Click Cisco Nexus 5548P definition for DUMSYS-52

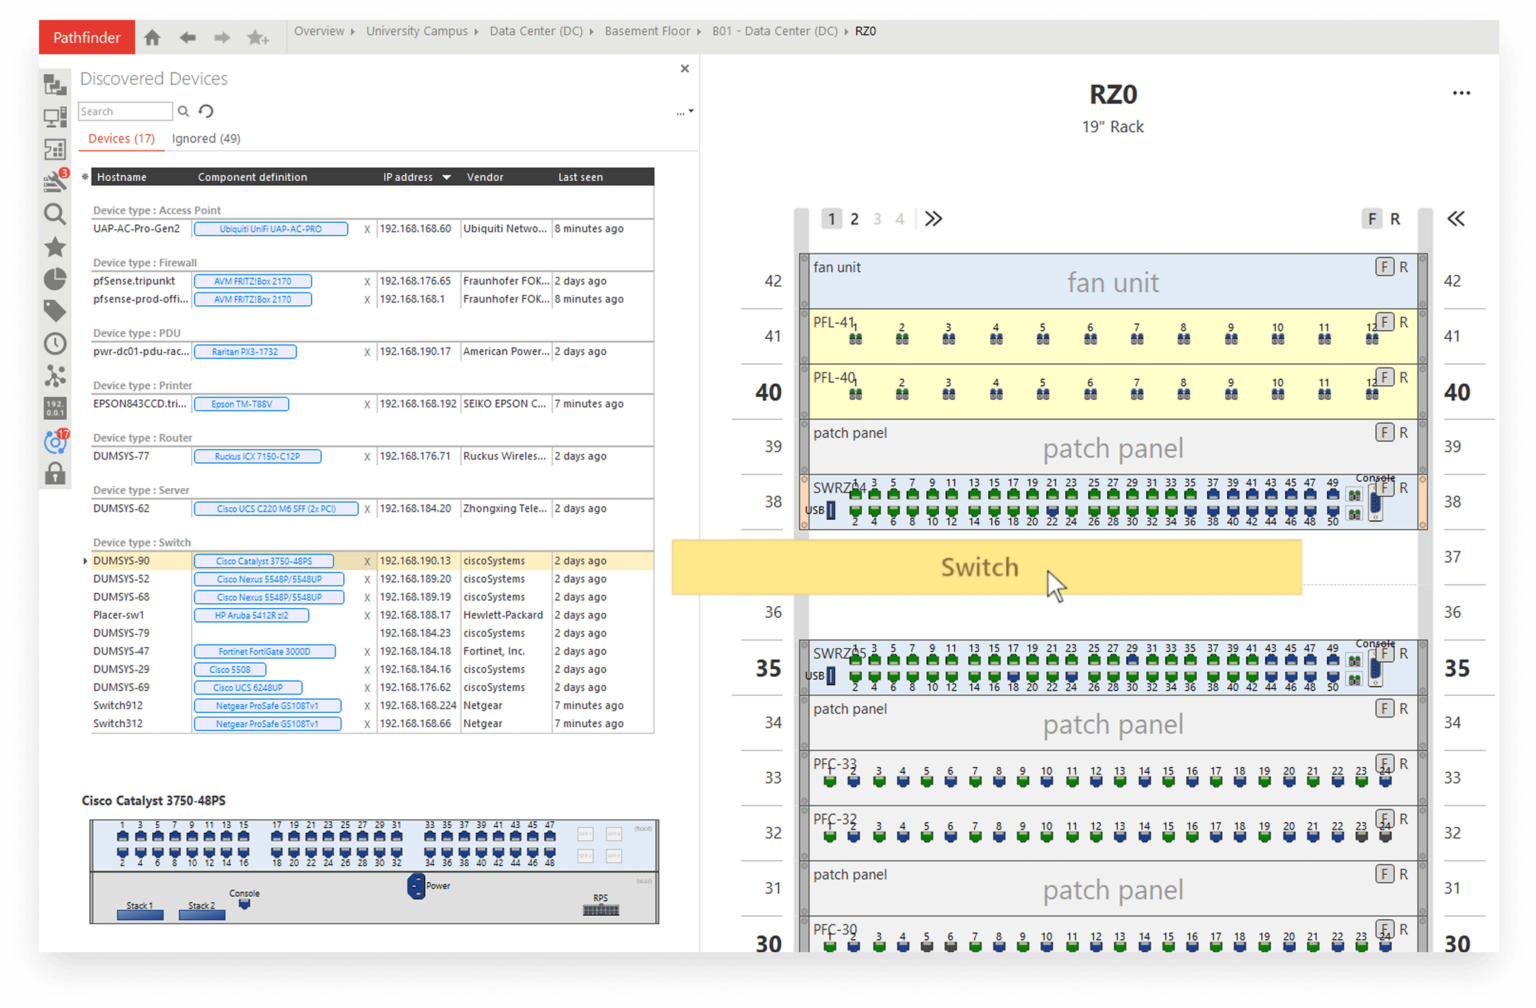(x=269, y=579)
